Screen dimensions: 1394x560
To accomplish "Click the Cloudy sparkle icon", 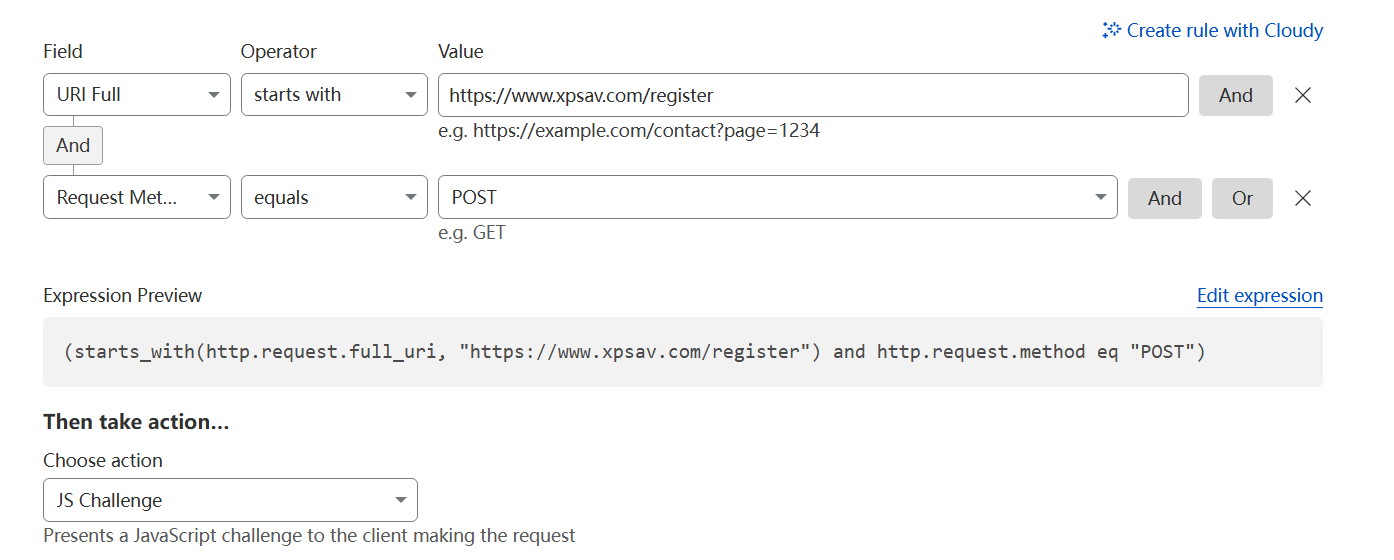I will coord(1111,31).
